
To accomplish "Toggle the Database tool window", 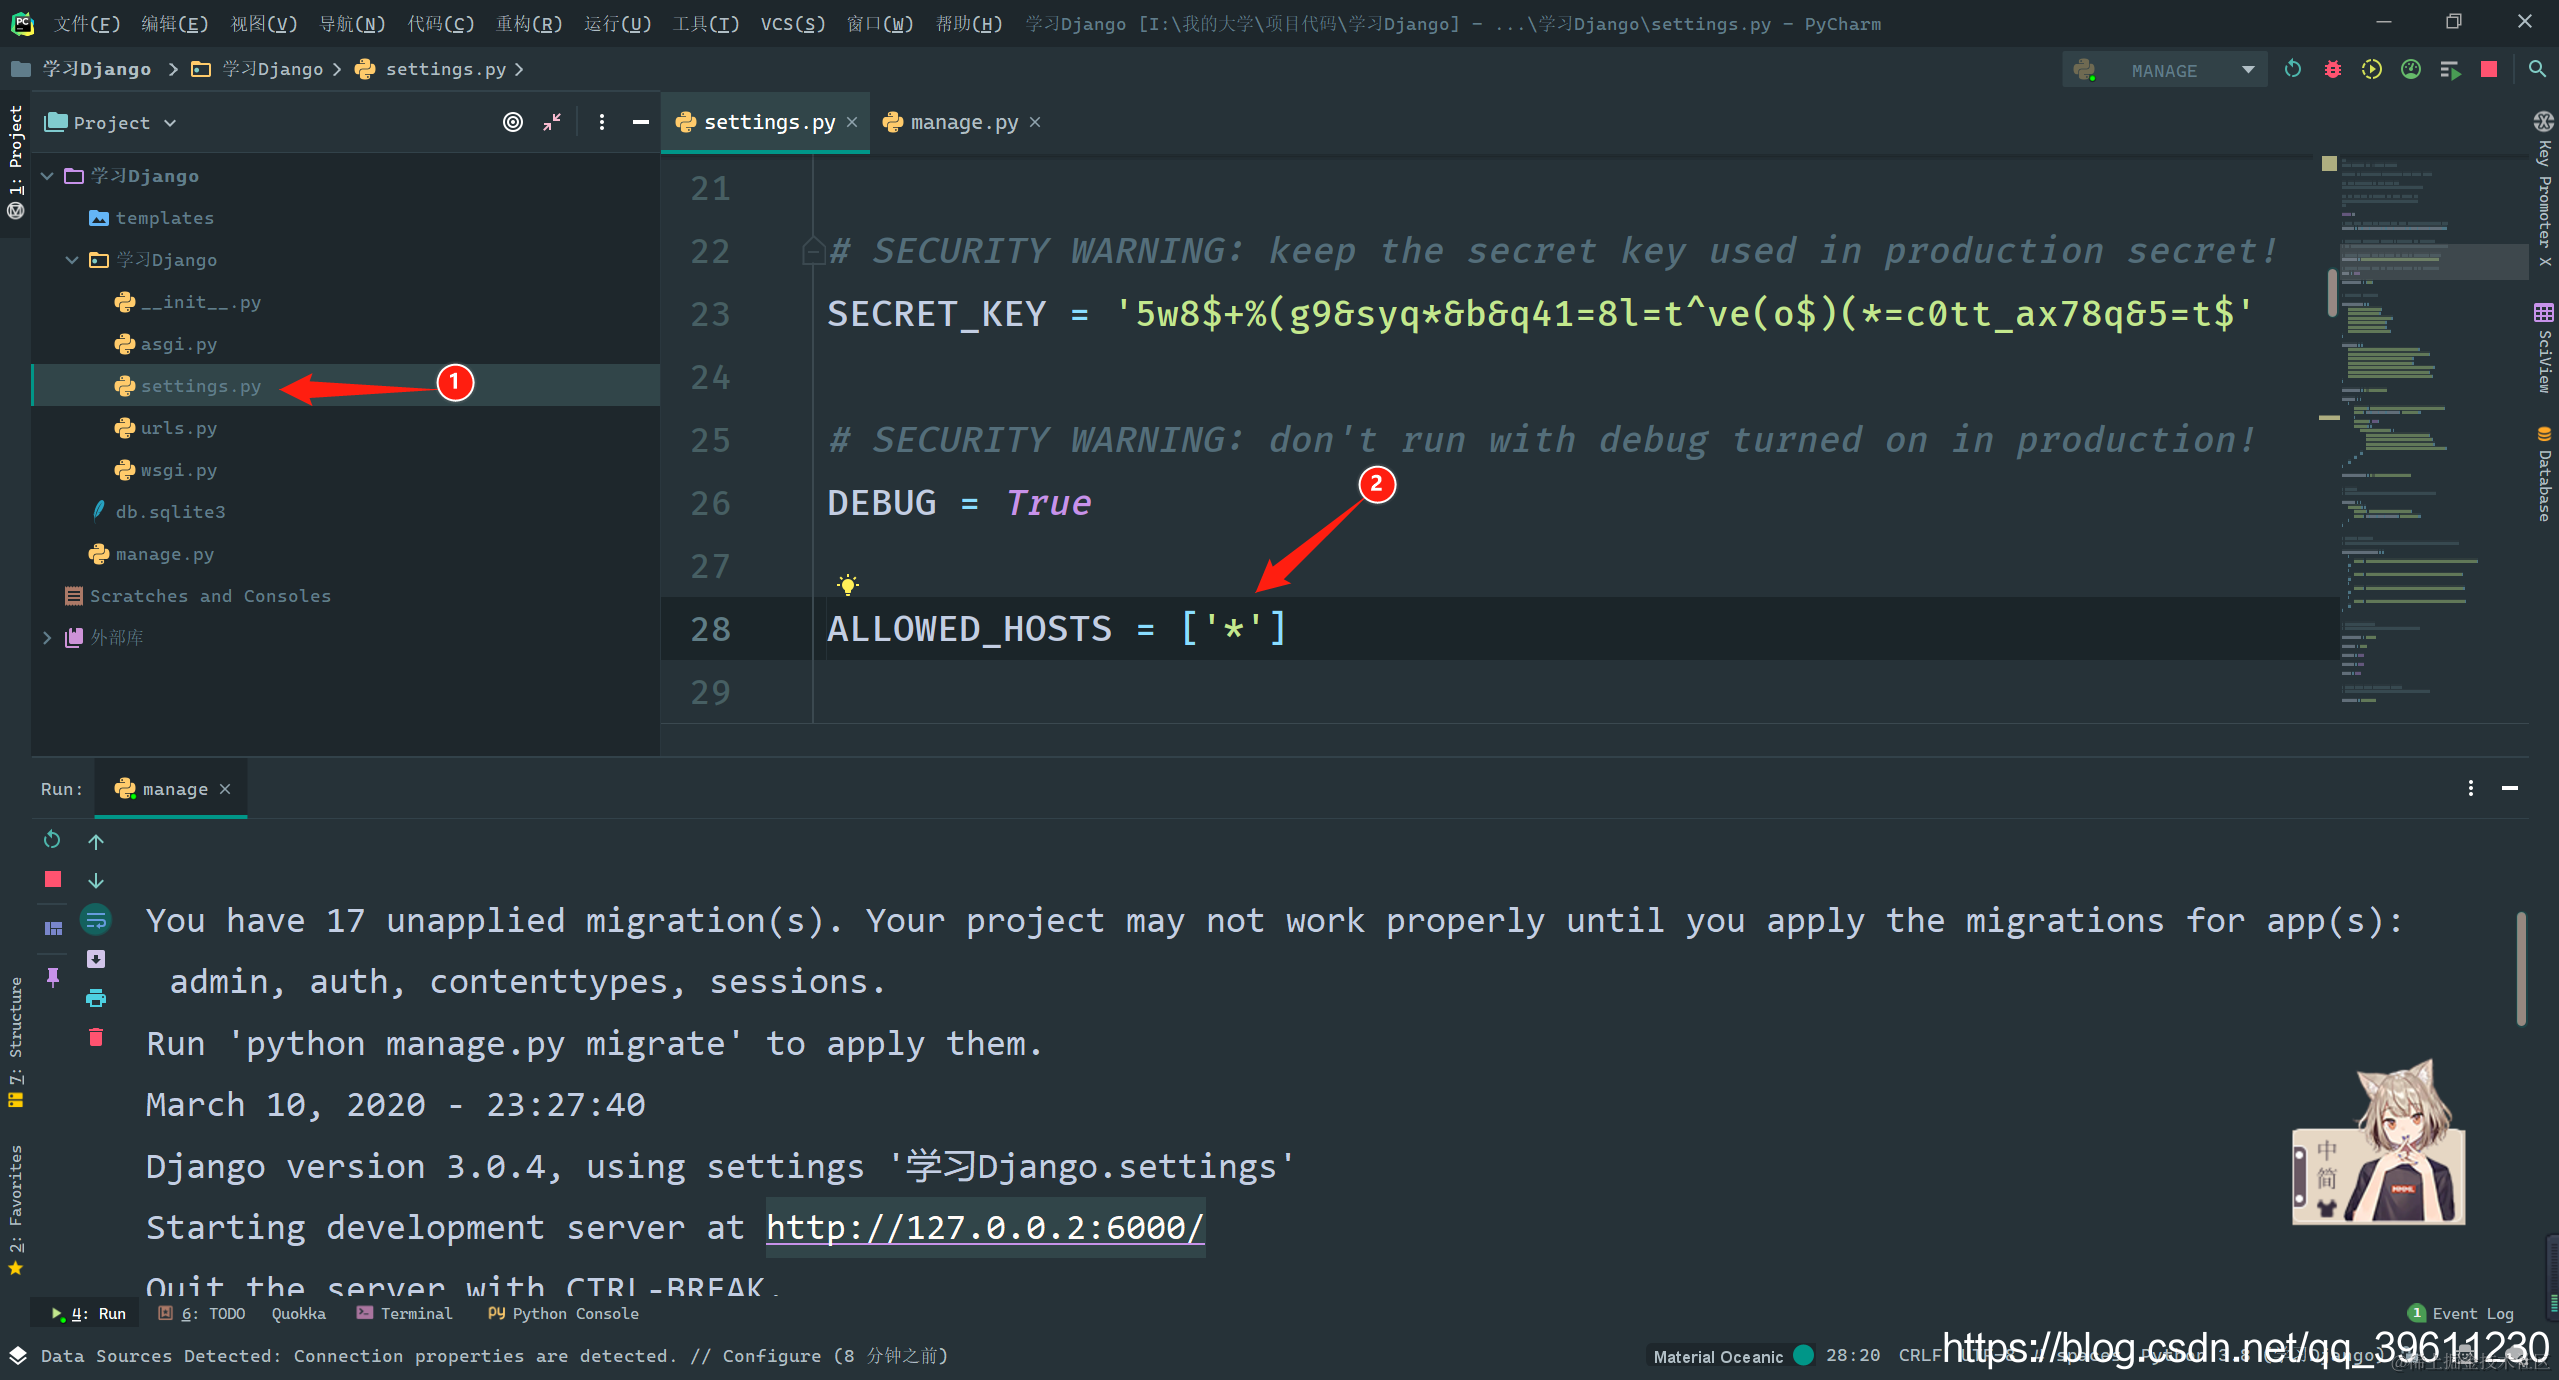I will [2544, 474].
